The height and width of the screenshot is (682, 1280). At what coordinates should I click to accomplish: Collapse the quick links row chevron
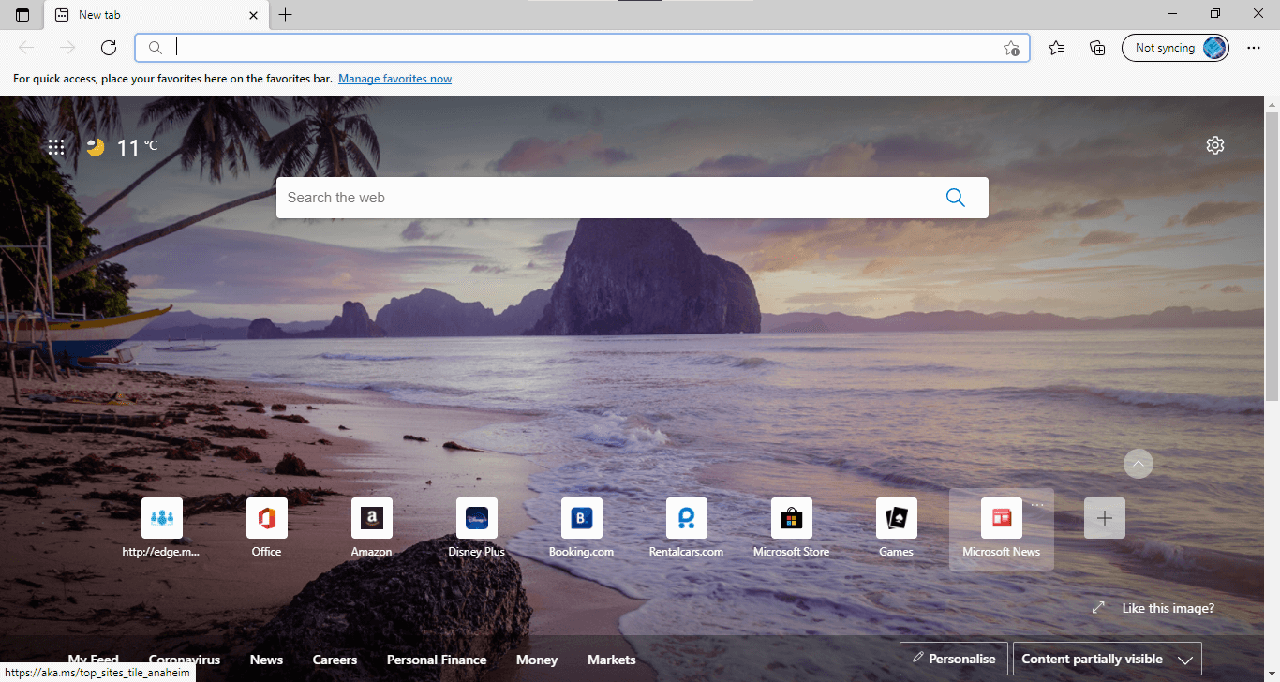pos(1138,464)
